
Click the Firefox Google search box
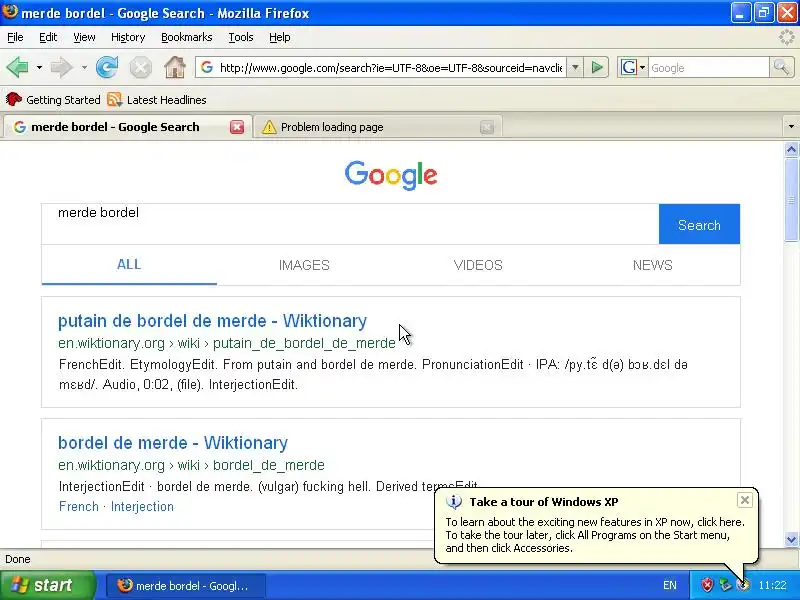(x=708, y=67)
